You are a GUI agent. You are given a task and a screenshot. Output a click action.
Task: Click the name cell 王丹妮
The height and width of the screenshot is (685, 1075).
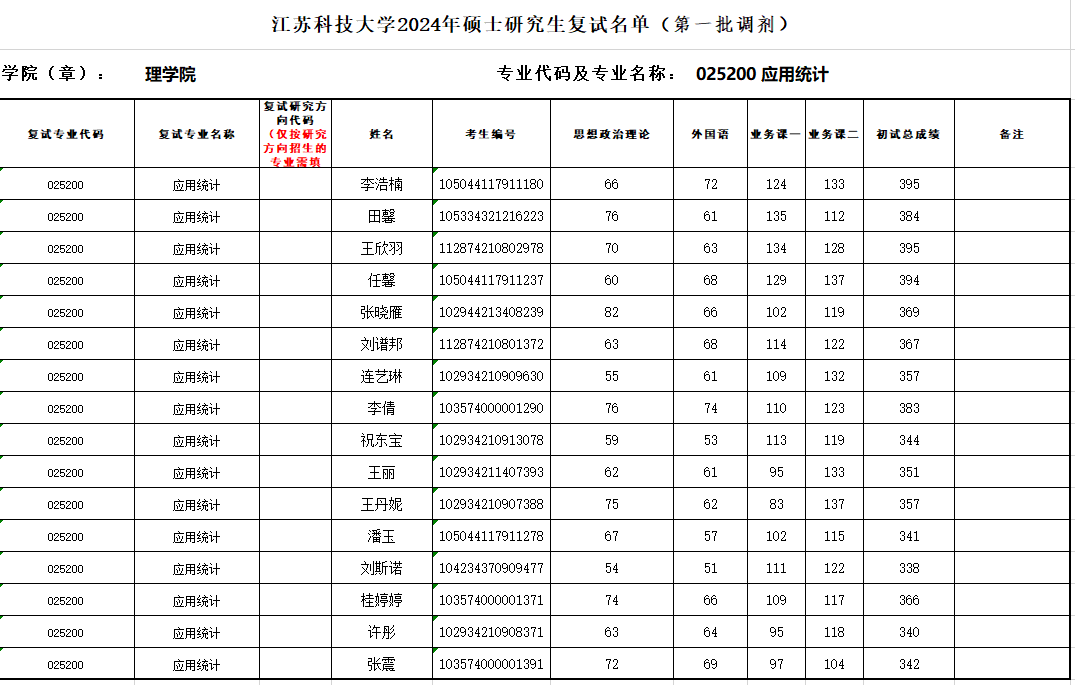(x=382, y=505)
